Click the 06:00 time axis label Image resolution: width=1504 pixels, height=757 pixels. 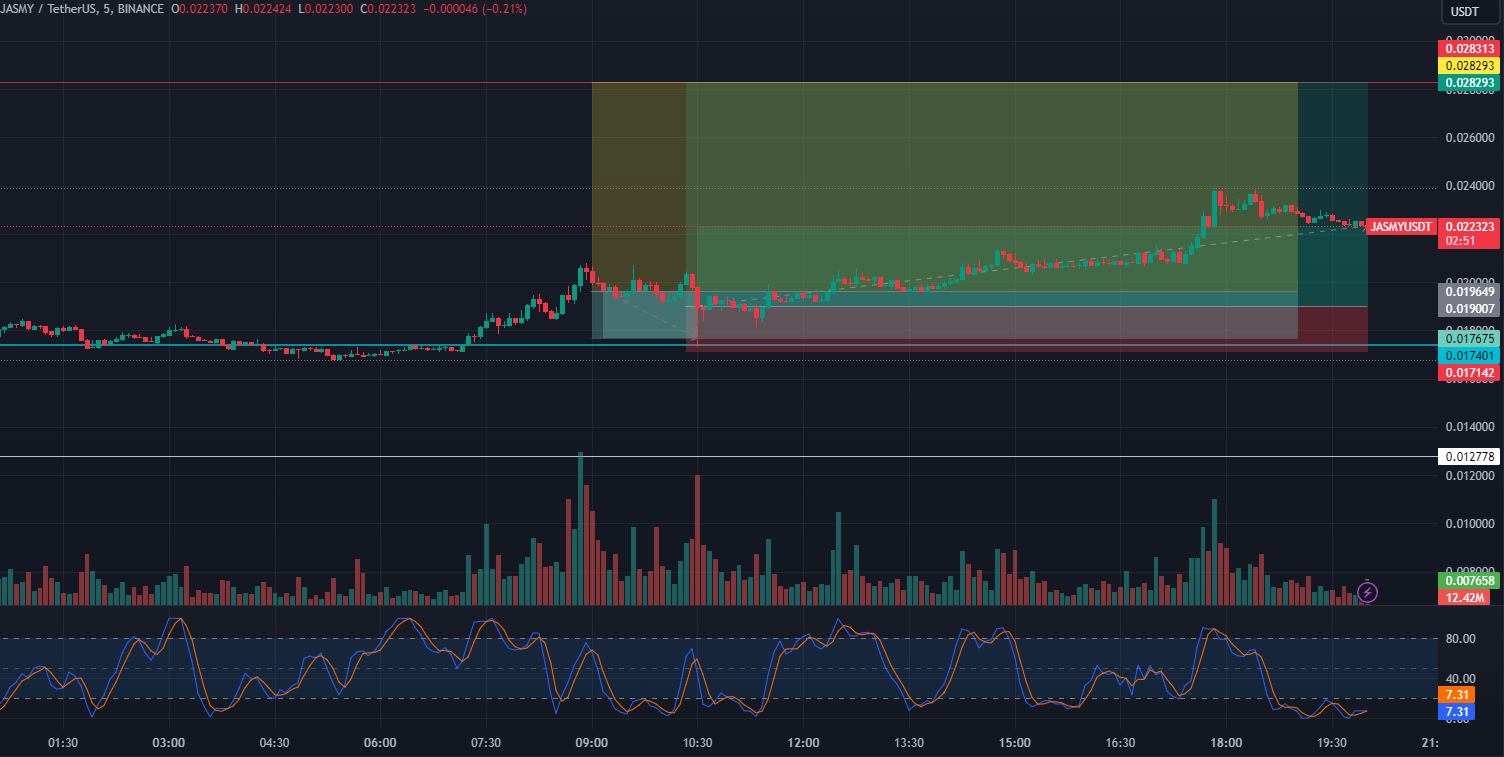pos(380,743)
